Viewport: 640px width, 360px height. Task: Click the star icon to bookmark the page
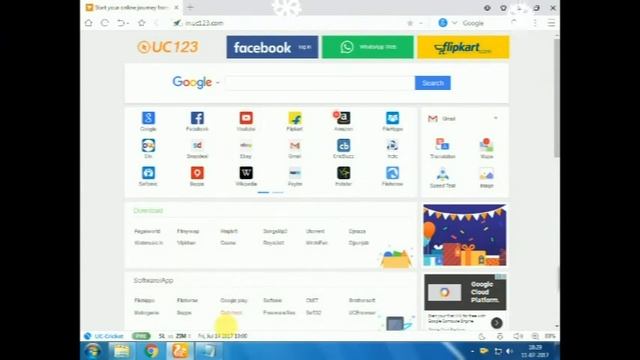click(142, 23)
